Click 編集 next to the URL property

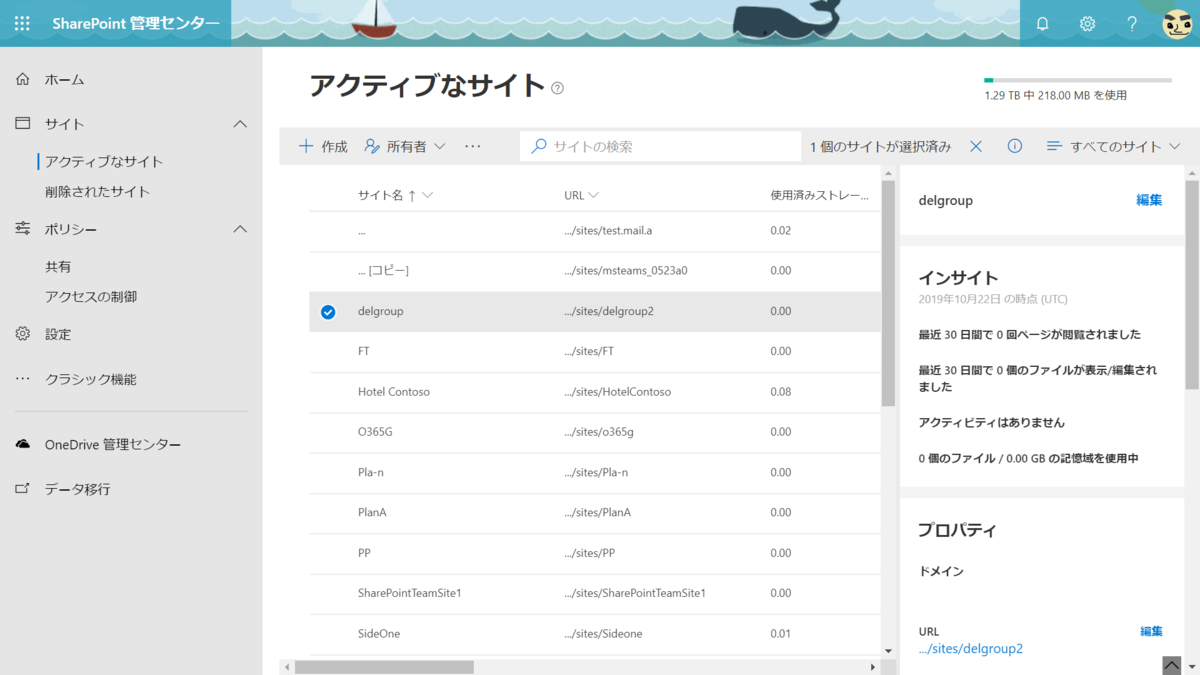click(x=1151, y=631)
